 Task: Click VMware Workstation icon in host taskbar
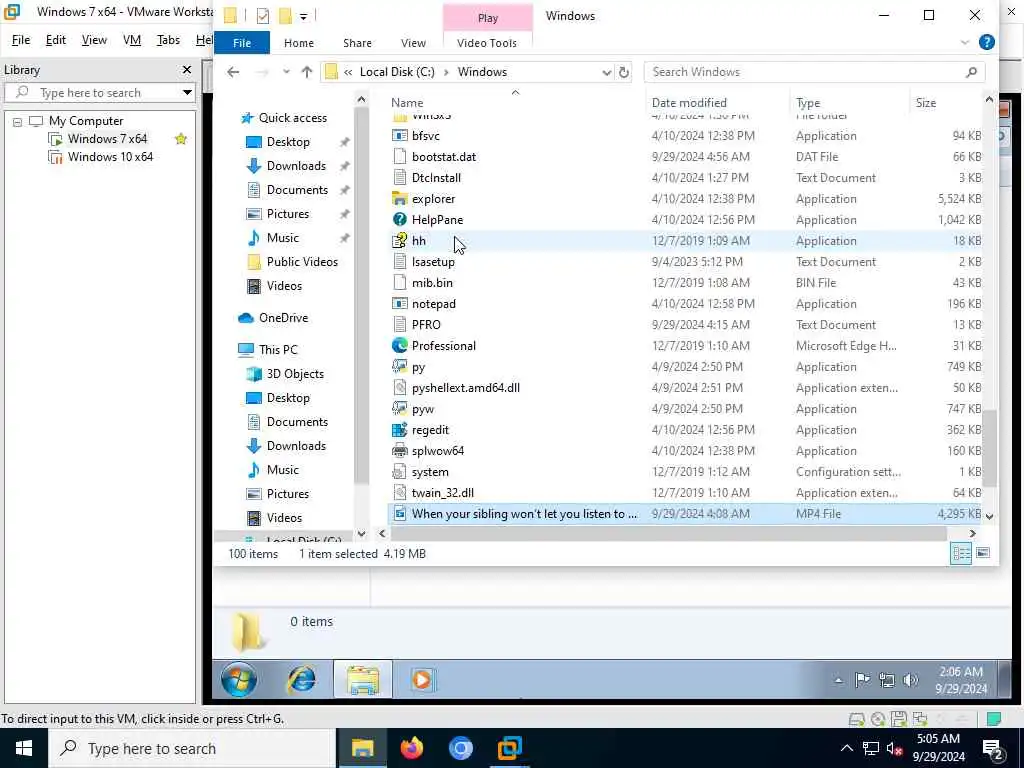pos(509,748)
